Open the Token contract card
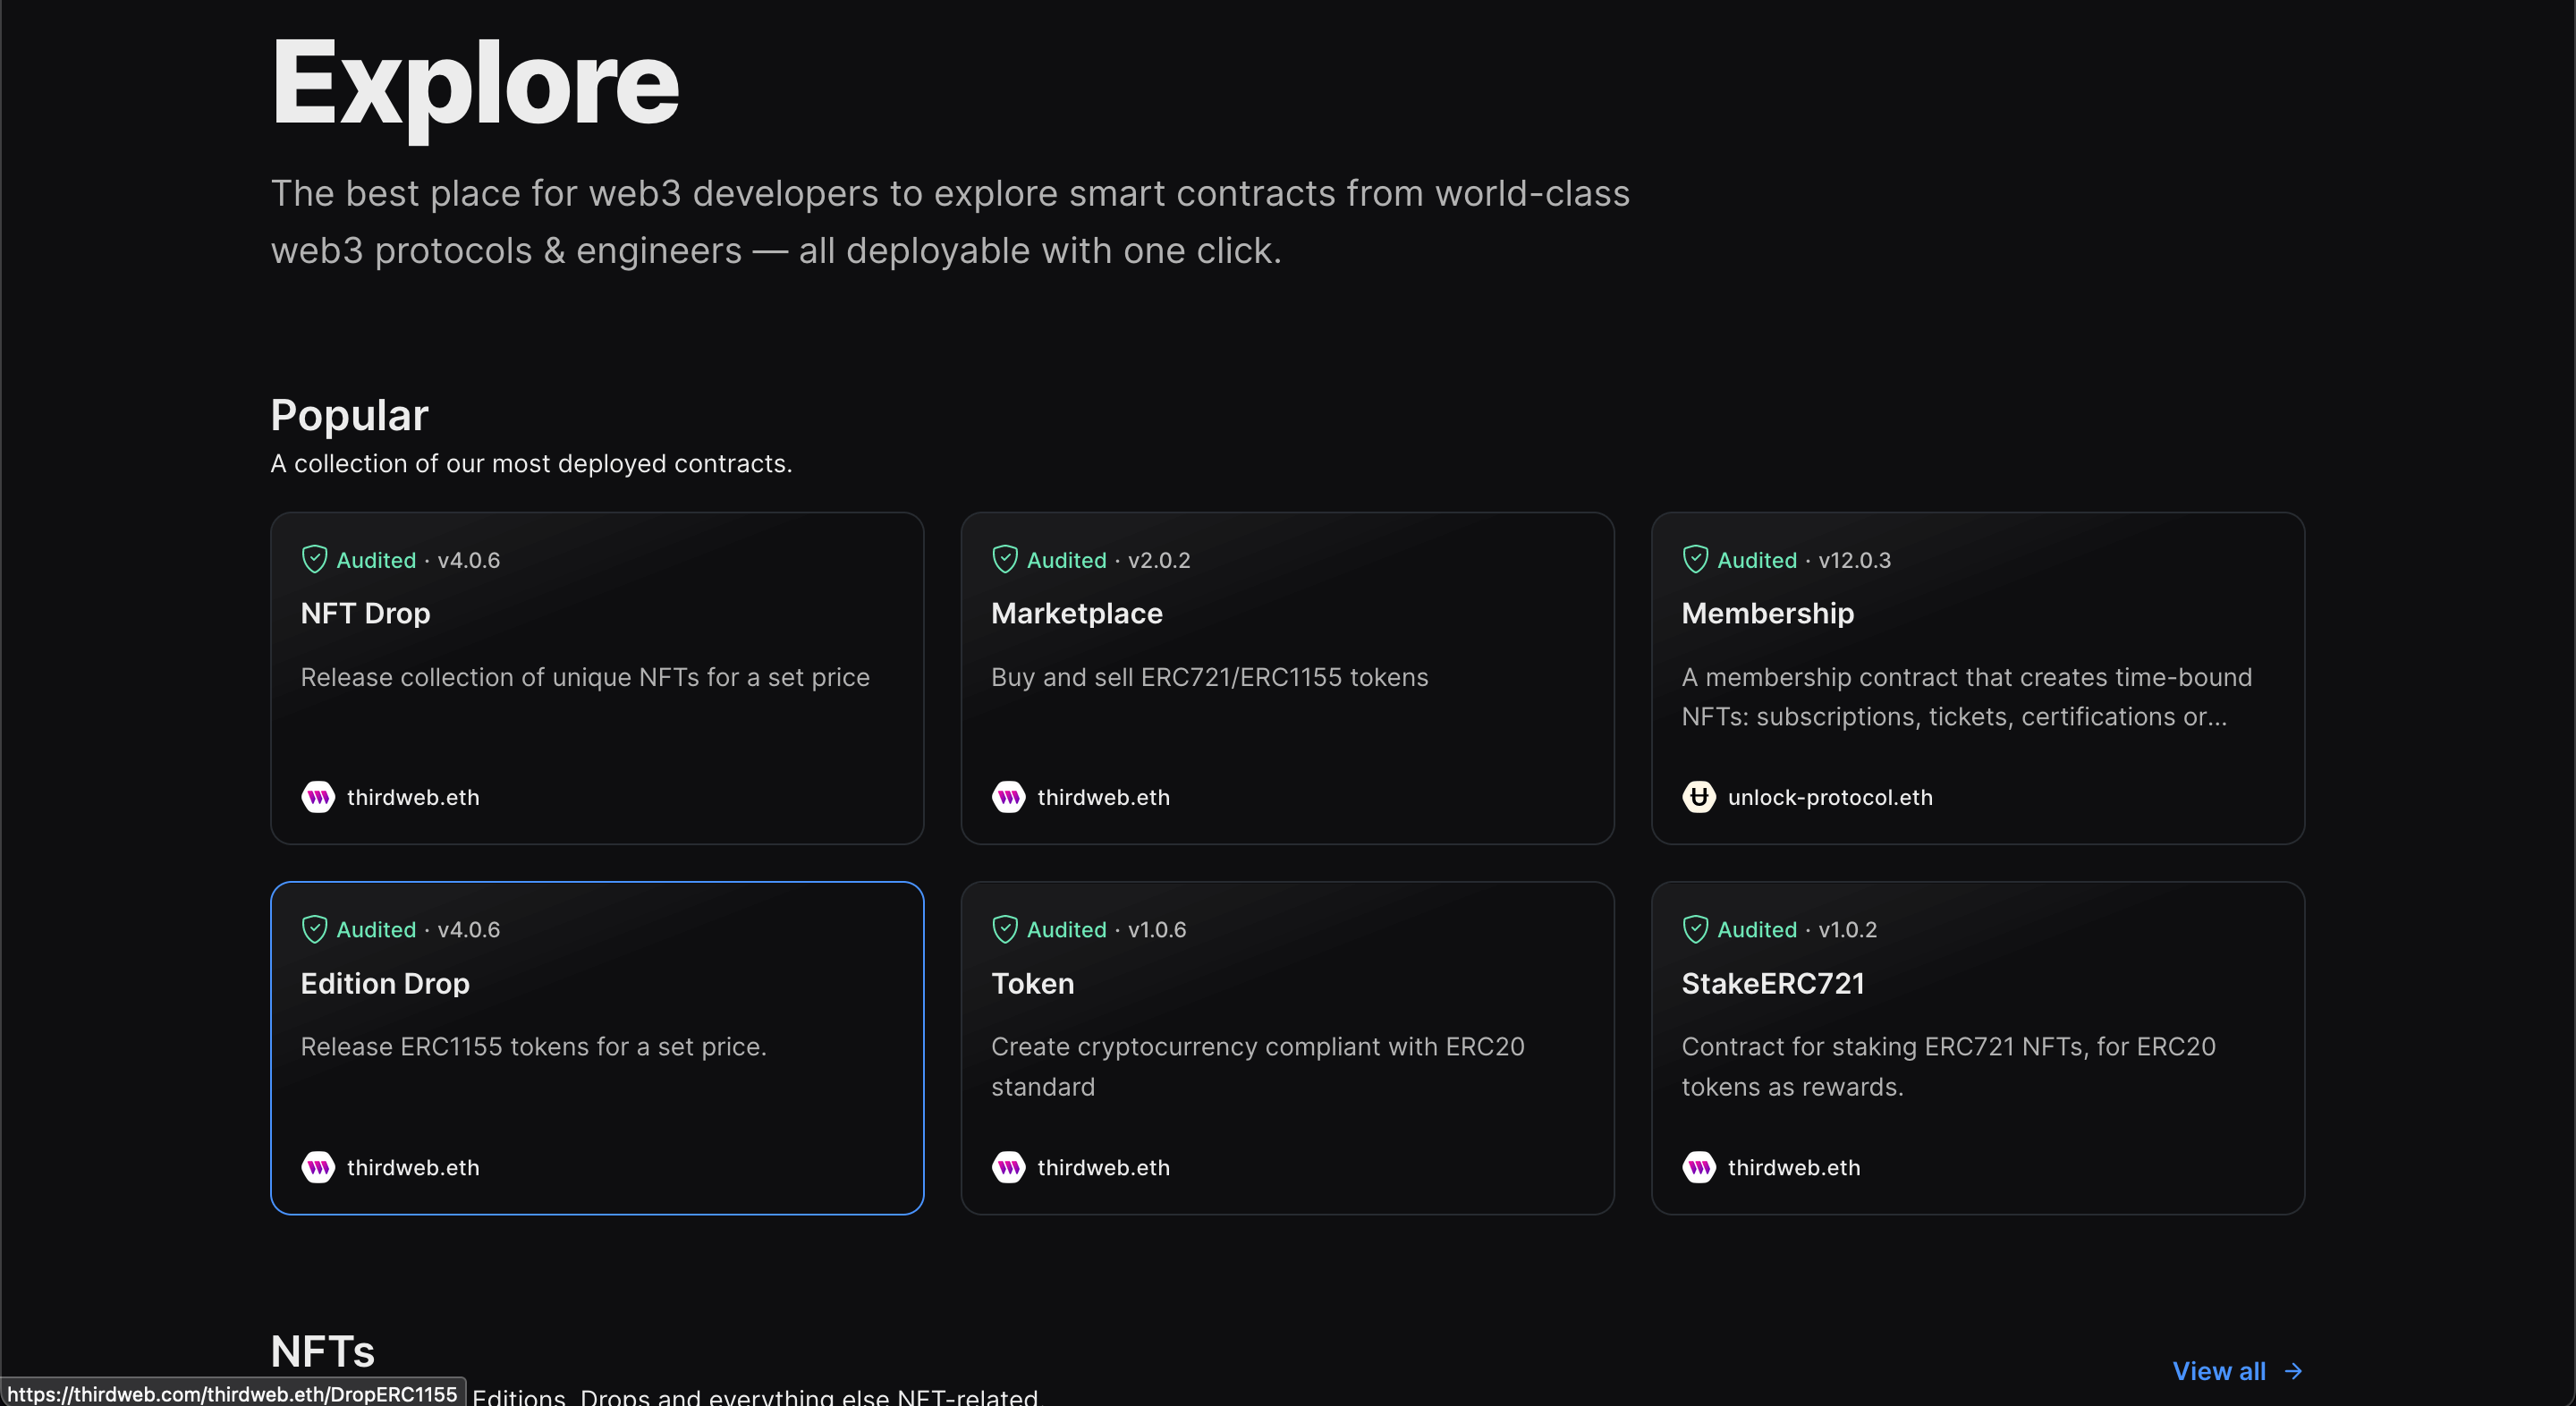This screenshot has height=1406, width=2576. [1287, 1047]
